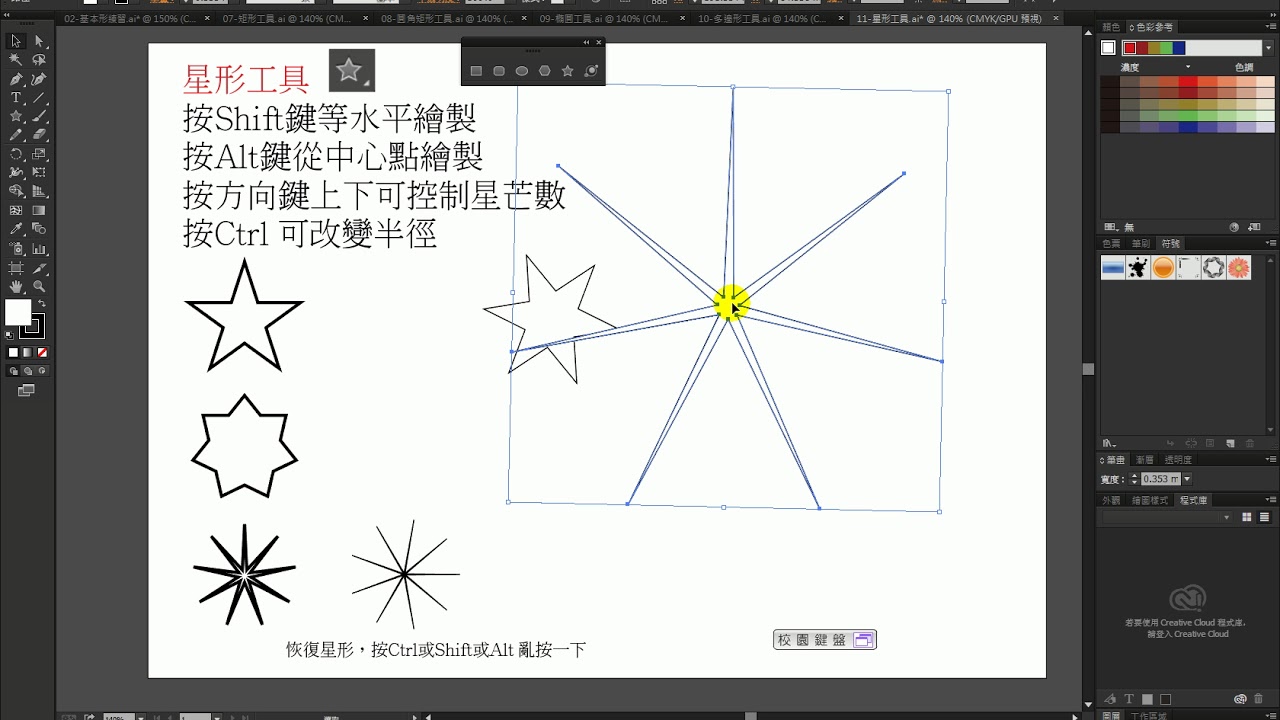This screenshot has width=1280, height=720.
Task: Open Symbols panel menu
Action: (1271, 243)
